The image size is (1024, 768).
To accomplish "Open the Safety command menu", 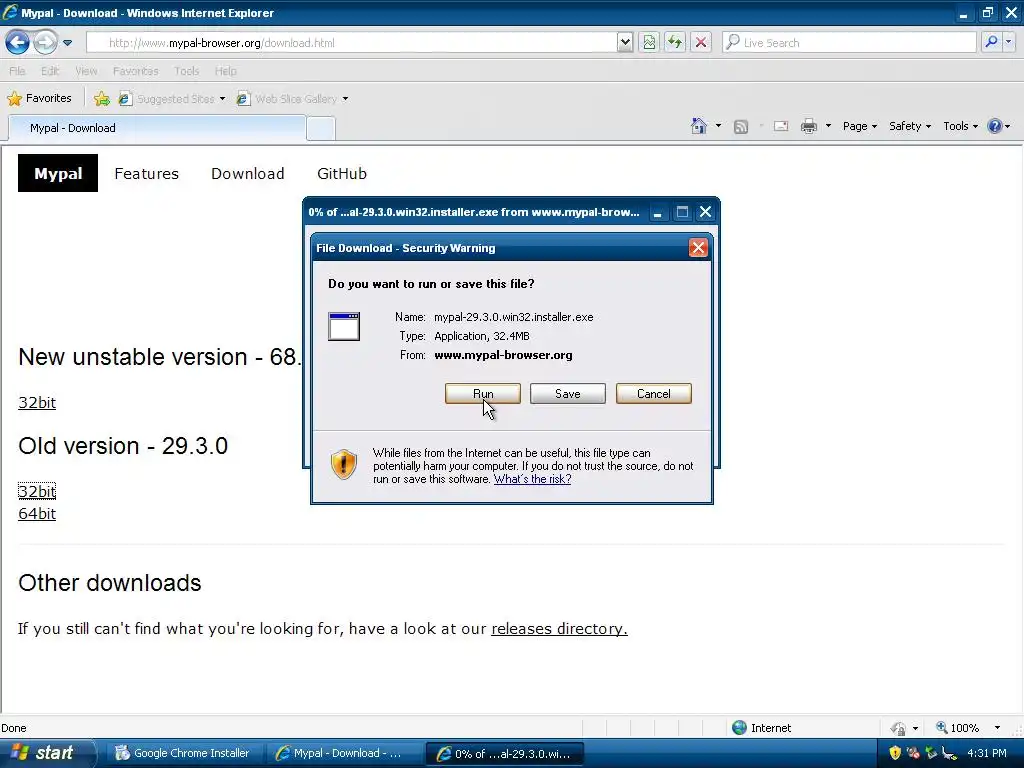I will point(910,126).
